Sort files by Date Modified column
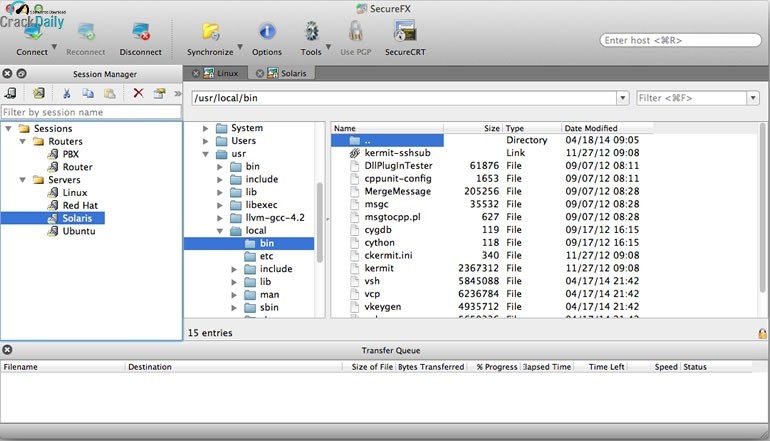The image size is (770, 441). tap(607, 128)
